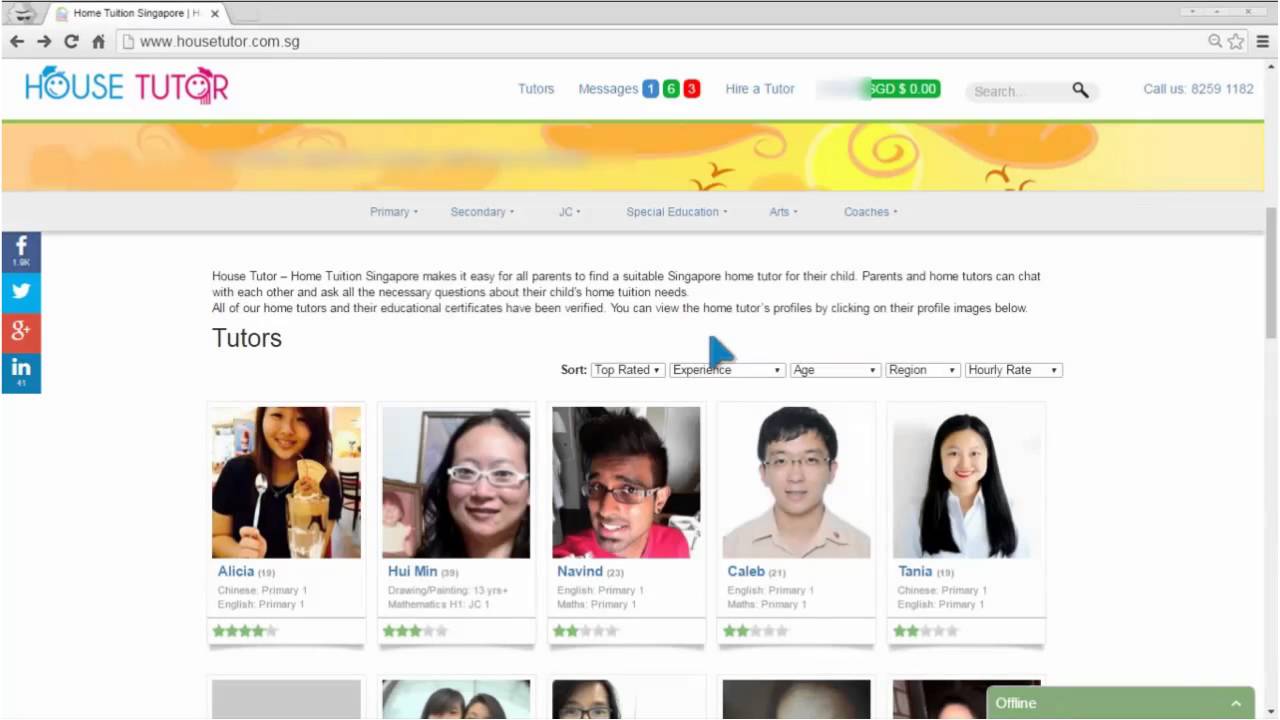Viewport: 1280px width, 720px height.
Task: Click Caleb's star rating
Action: pos(755,631)
